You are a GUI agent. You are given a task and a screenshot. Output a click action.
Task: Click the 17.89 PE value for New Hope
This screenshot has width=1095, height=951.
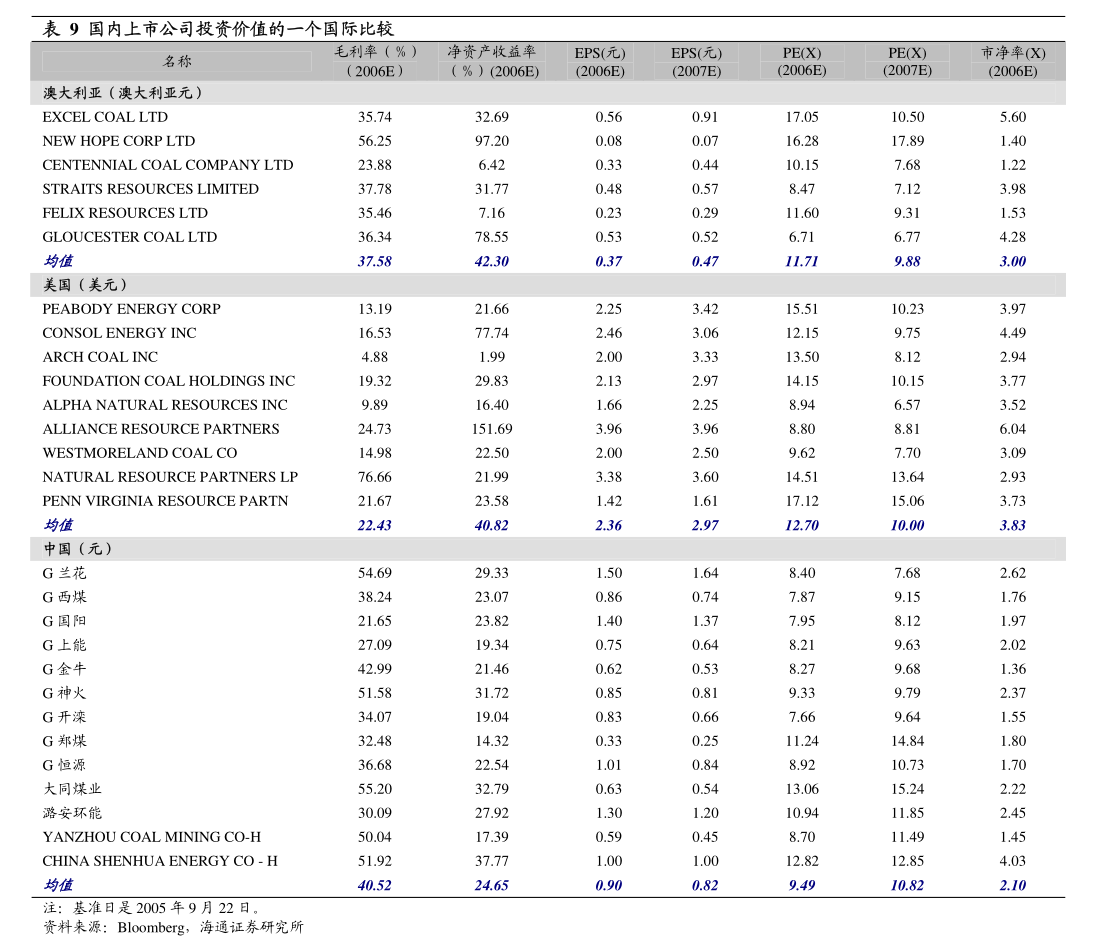(x=907, y=141)
